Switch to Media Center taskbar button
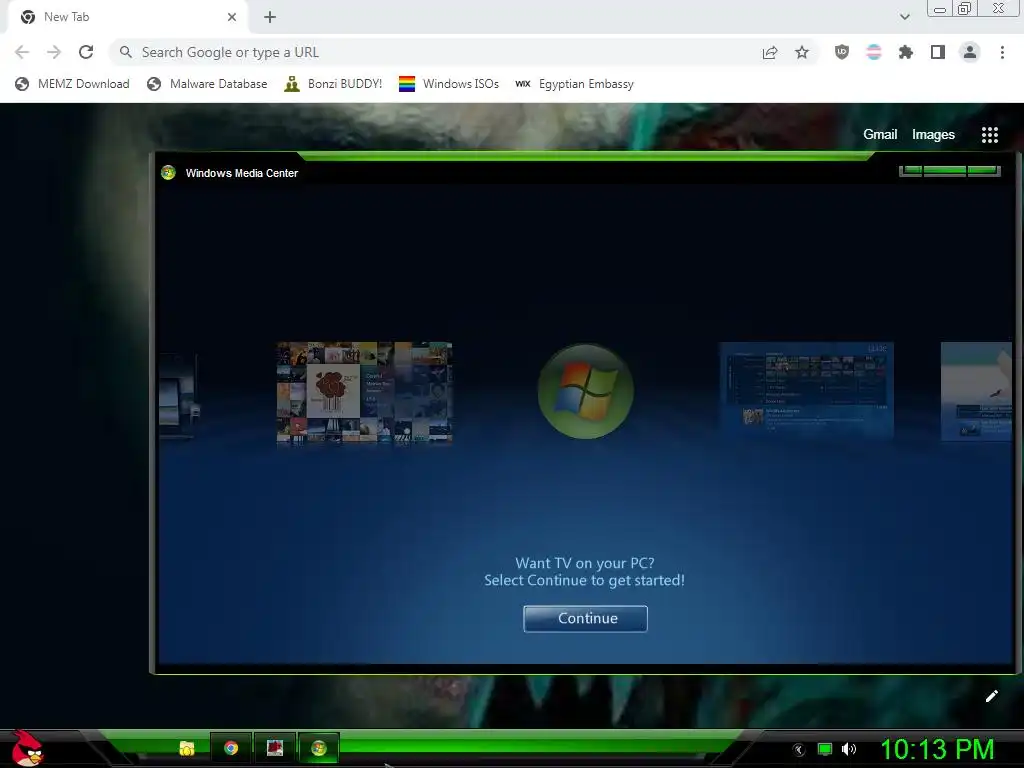 [319, 748]
